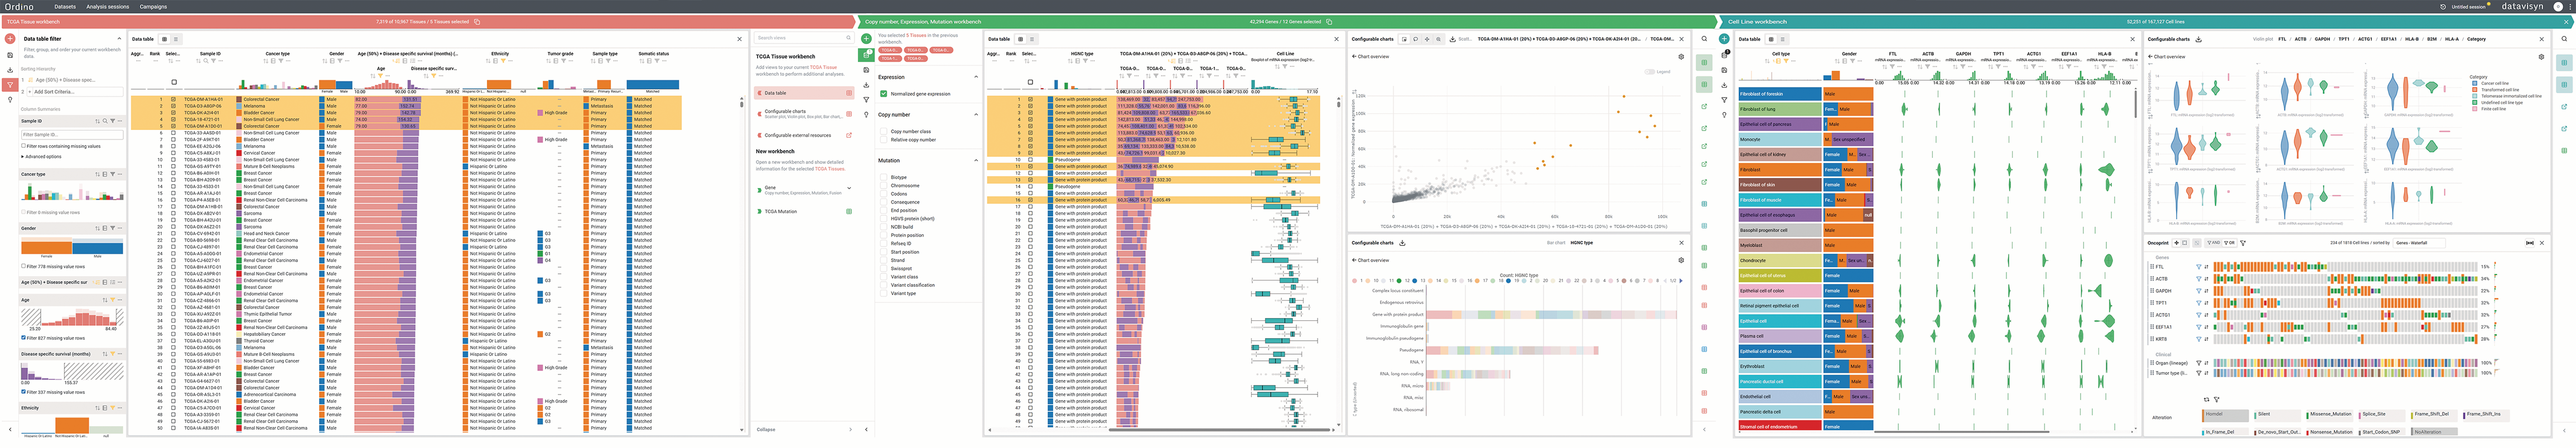The width and height of the screenshot is (2576, 448).
Task: Download the HGNC type bar chart
Action: [x=1402, y=243]
